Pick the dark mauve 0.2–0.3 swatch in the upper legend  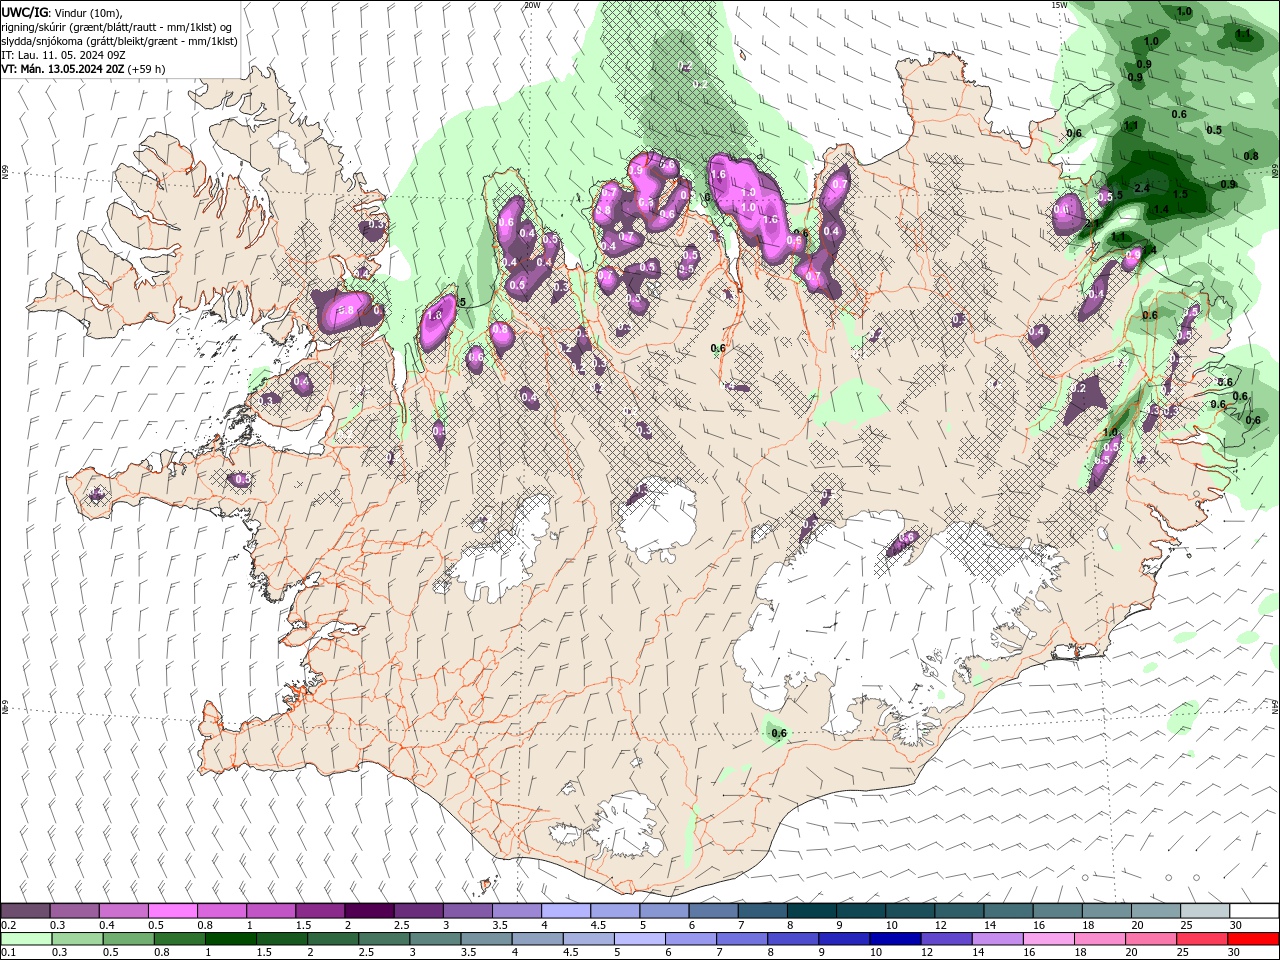25,911
